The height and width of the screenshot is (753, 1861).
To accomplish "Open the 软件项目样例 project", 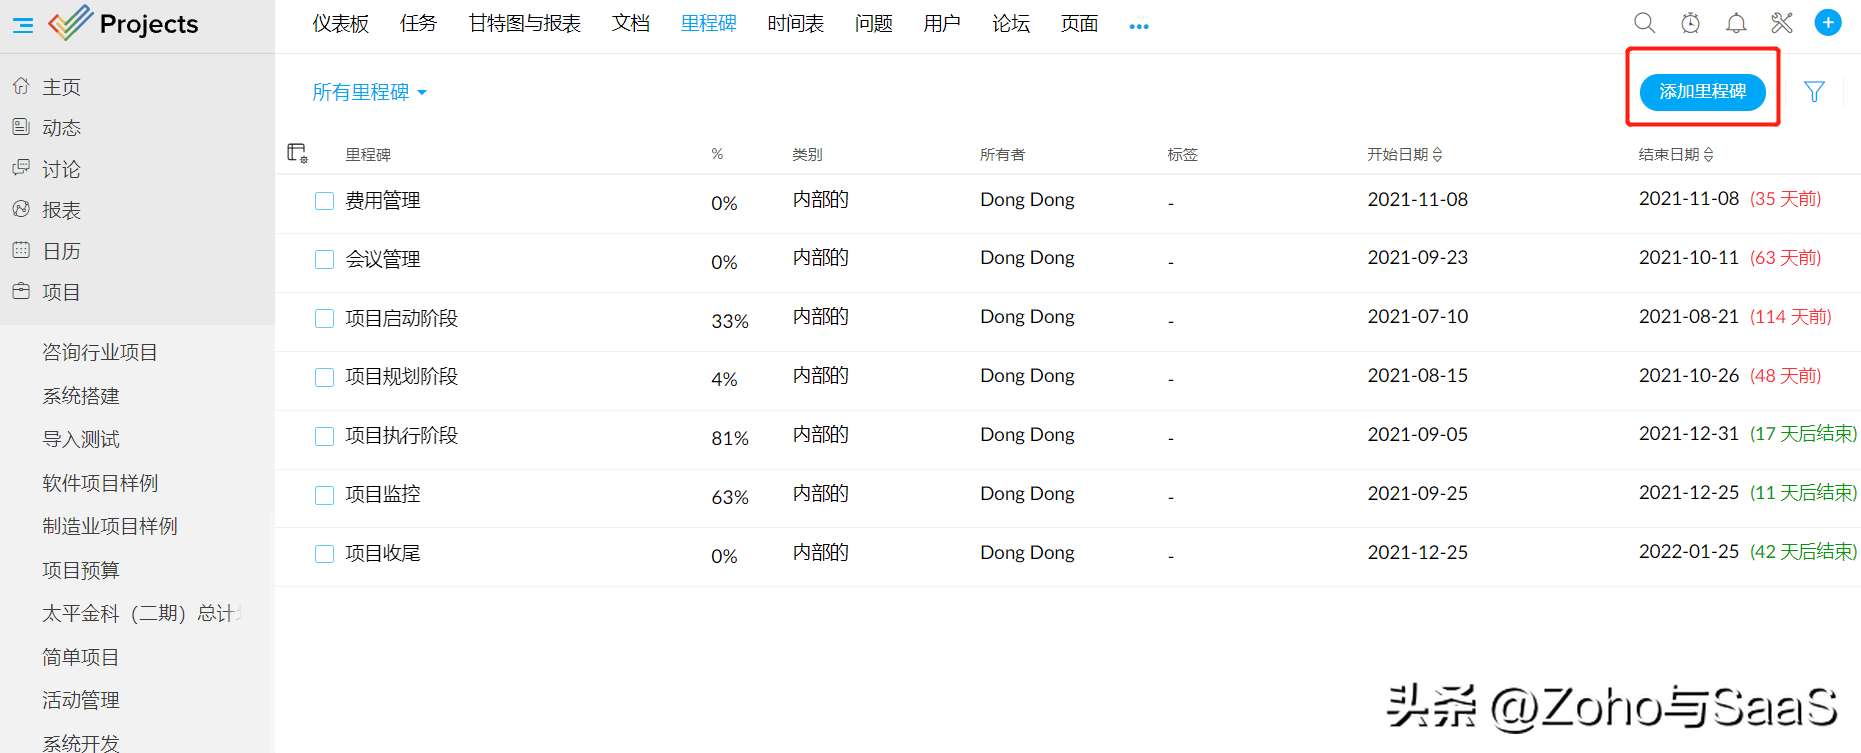I will coord(100,483).
